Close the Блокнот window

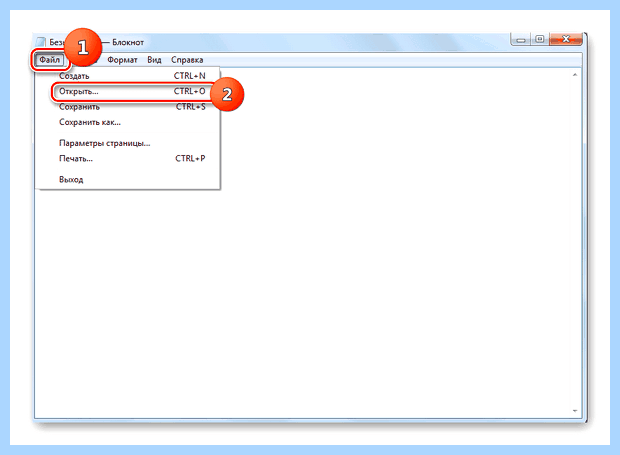click(x=566, y=40)
